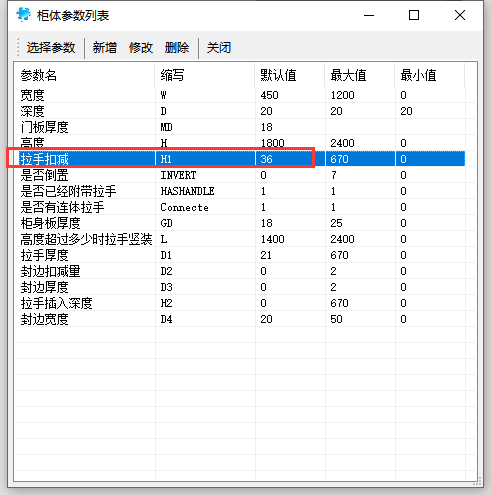Select the 是否已经附带拉手 row
The width and height of the screenshot is (491, 495).
240,191
